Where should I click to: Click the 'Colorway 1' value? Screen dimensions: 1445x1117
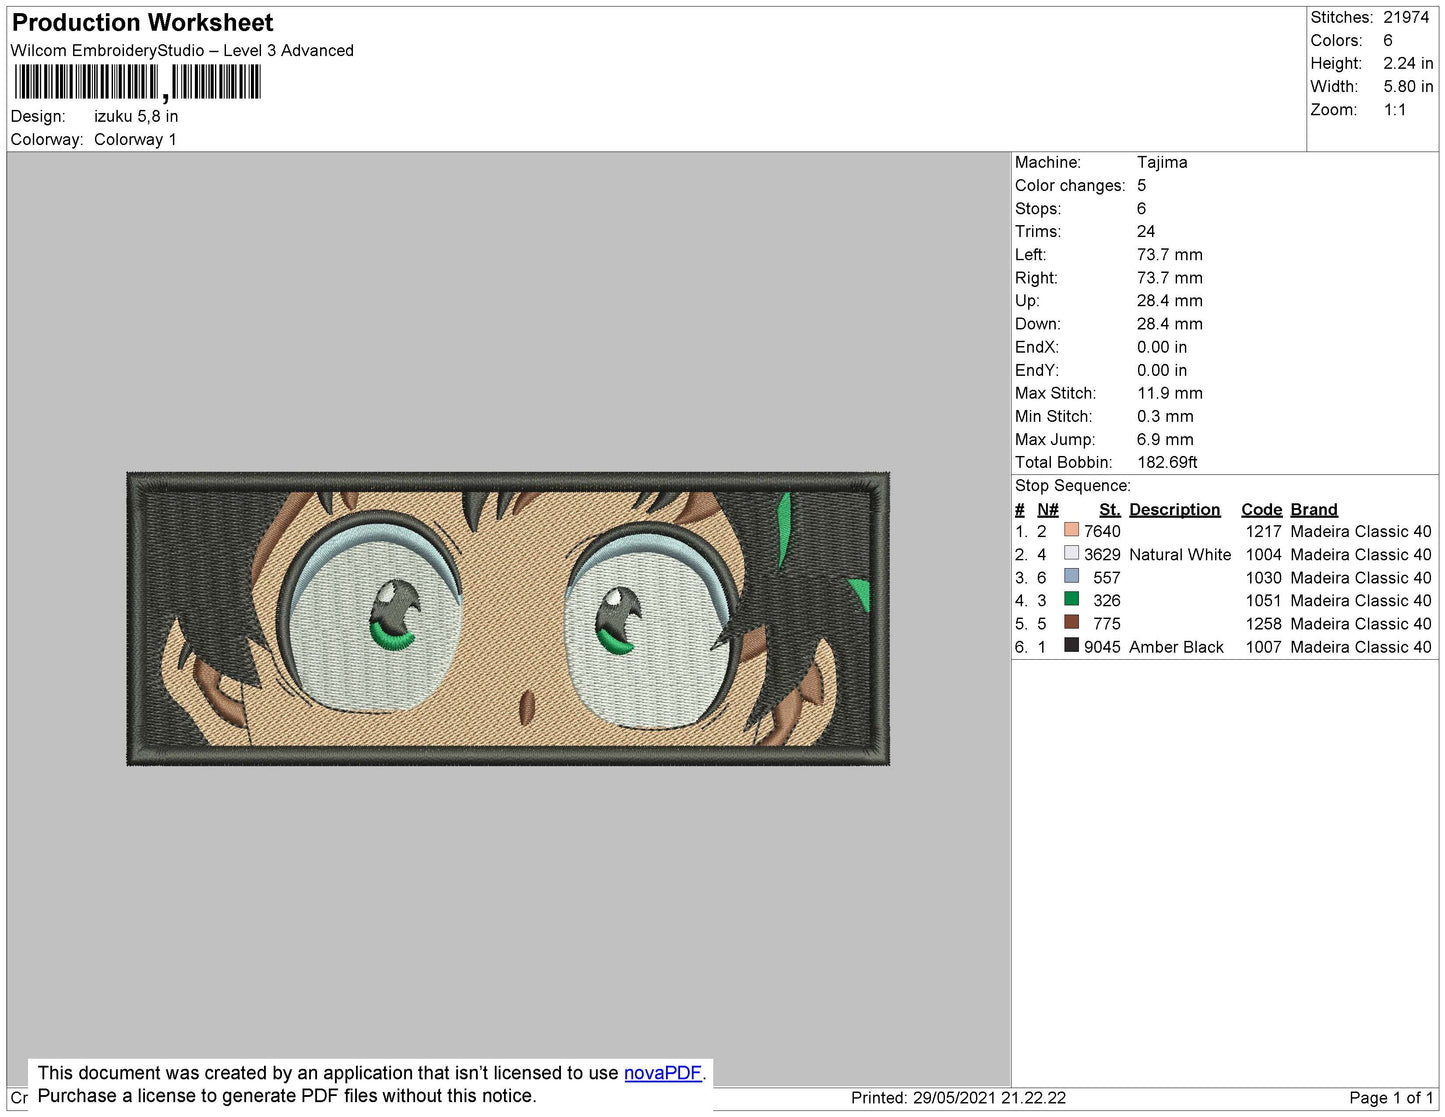(135, 140)
